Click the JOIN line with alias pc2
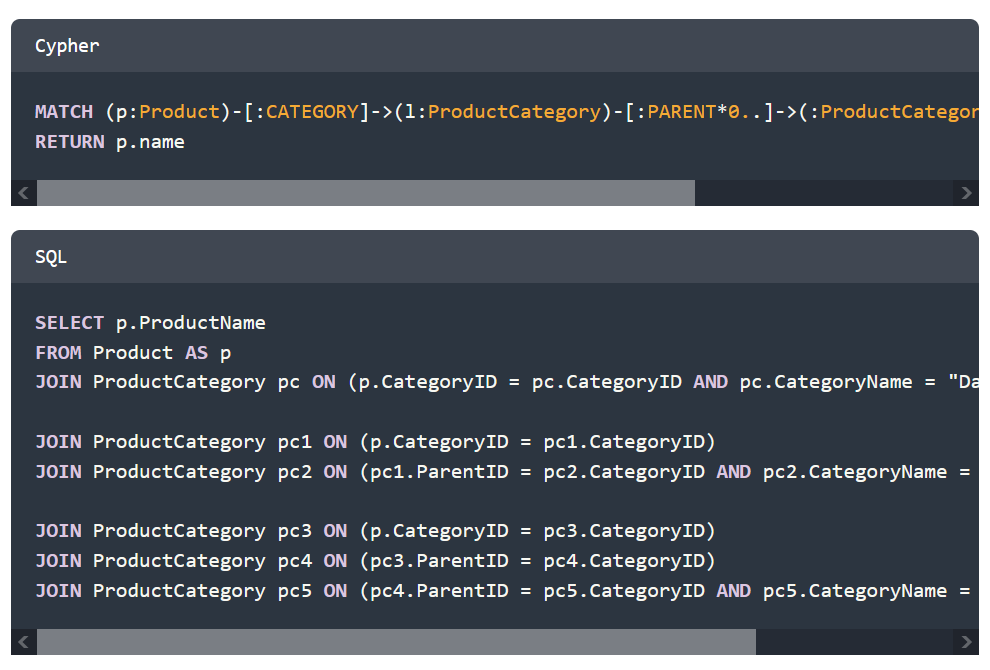 click(503, 472)
